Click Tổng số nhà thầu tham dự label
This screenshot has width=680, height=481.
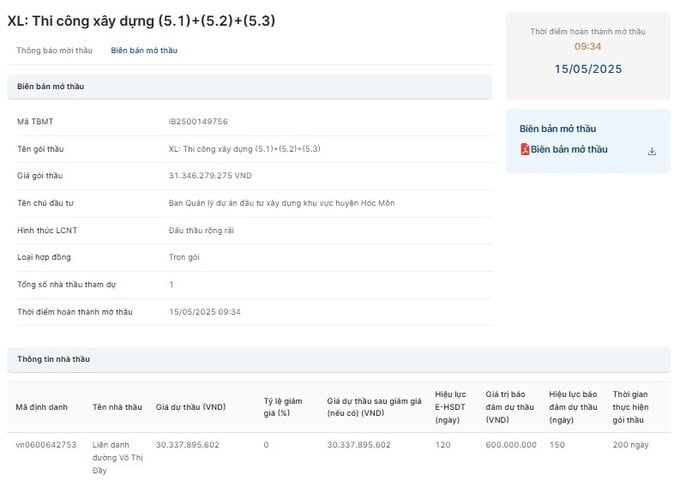point(67,285)
